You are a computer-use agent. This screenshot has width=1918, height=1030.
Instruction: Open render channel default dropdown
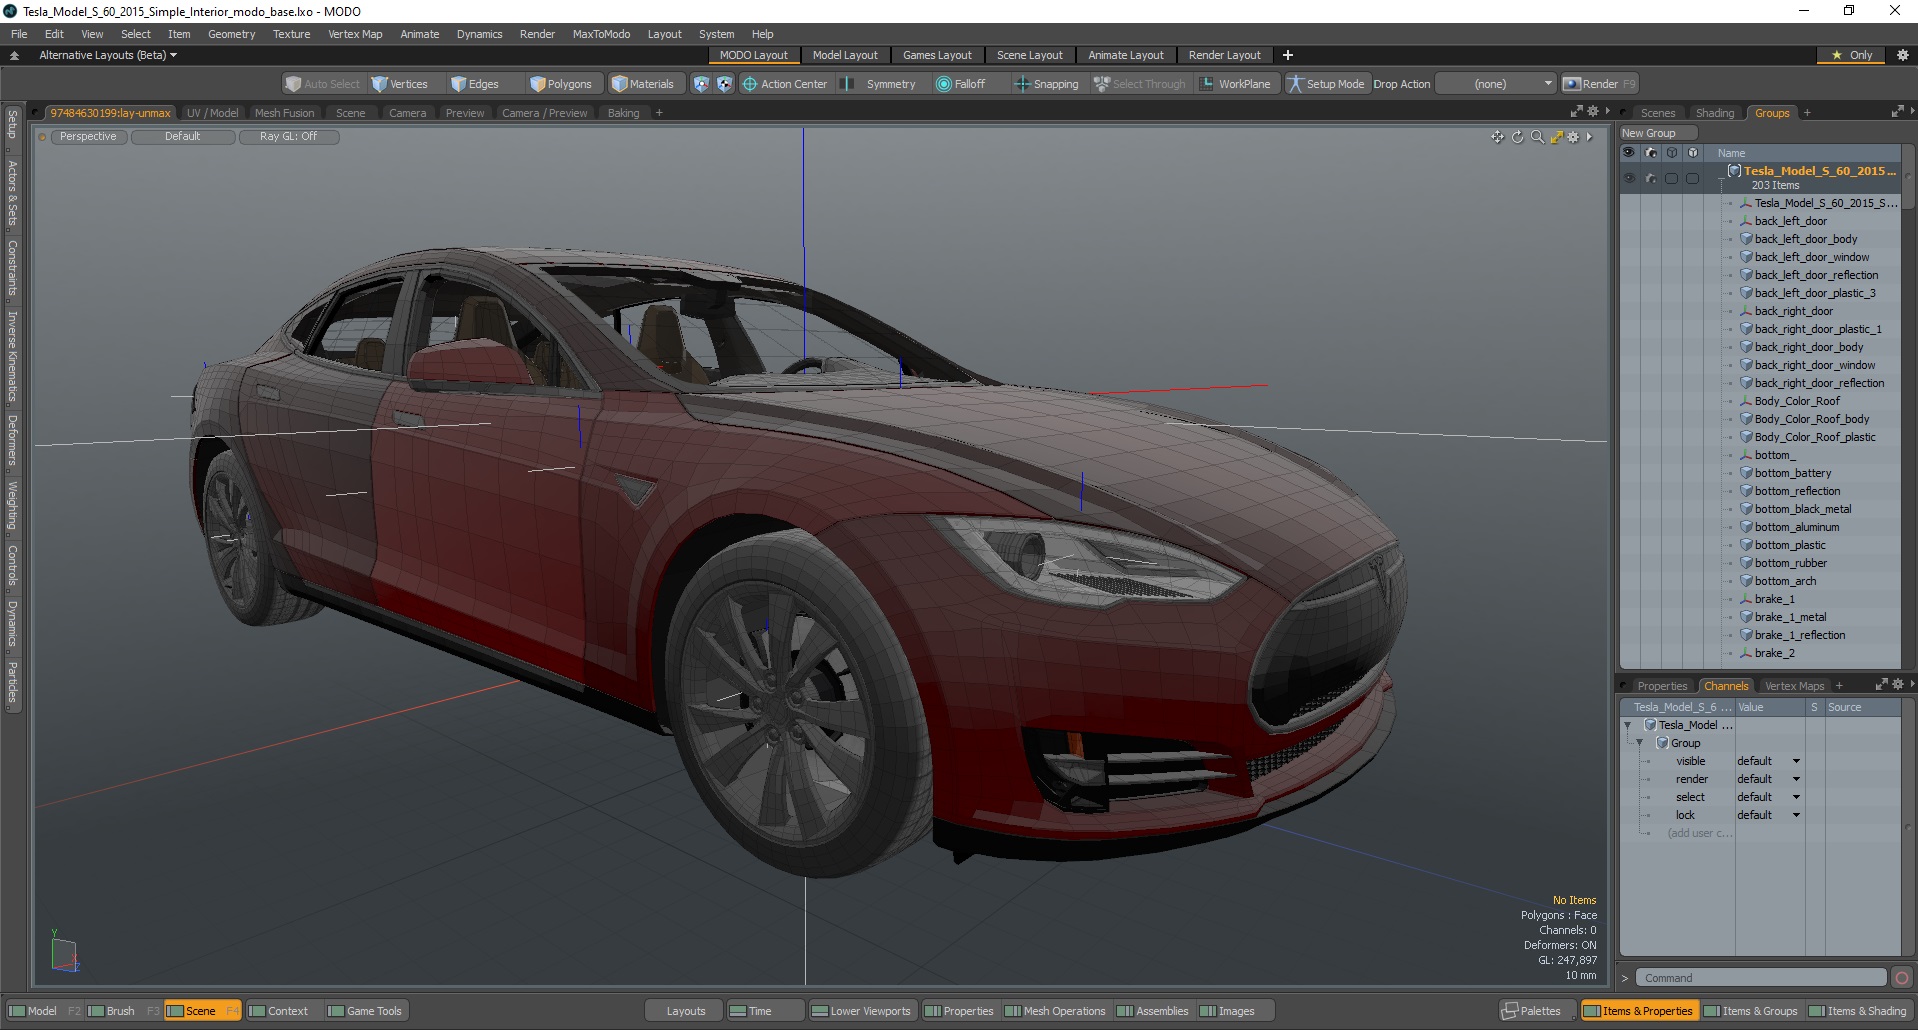[x=1769, y=779]
